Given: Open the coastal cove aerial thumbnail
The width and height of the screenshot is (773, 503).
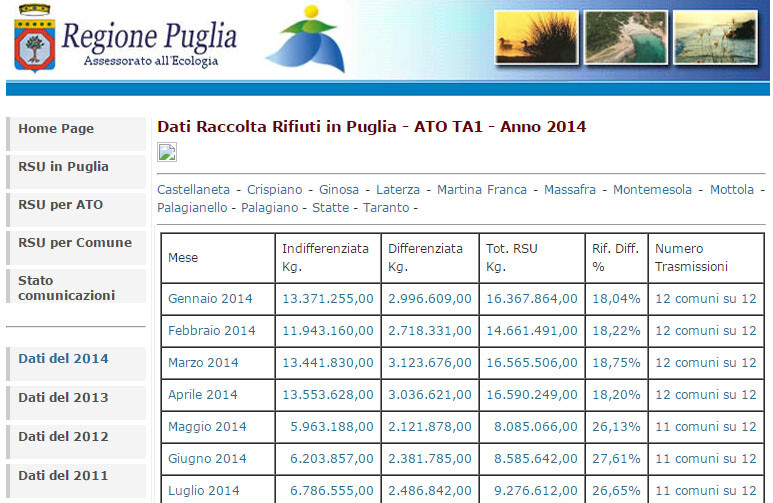Looking at the screenshot, I should pos(626,38).
